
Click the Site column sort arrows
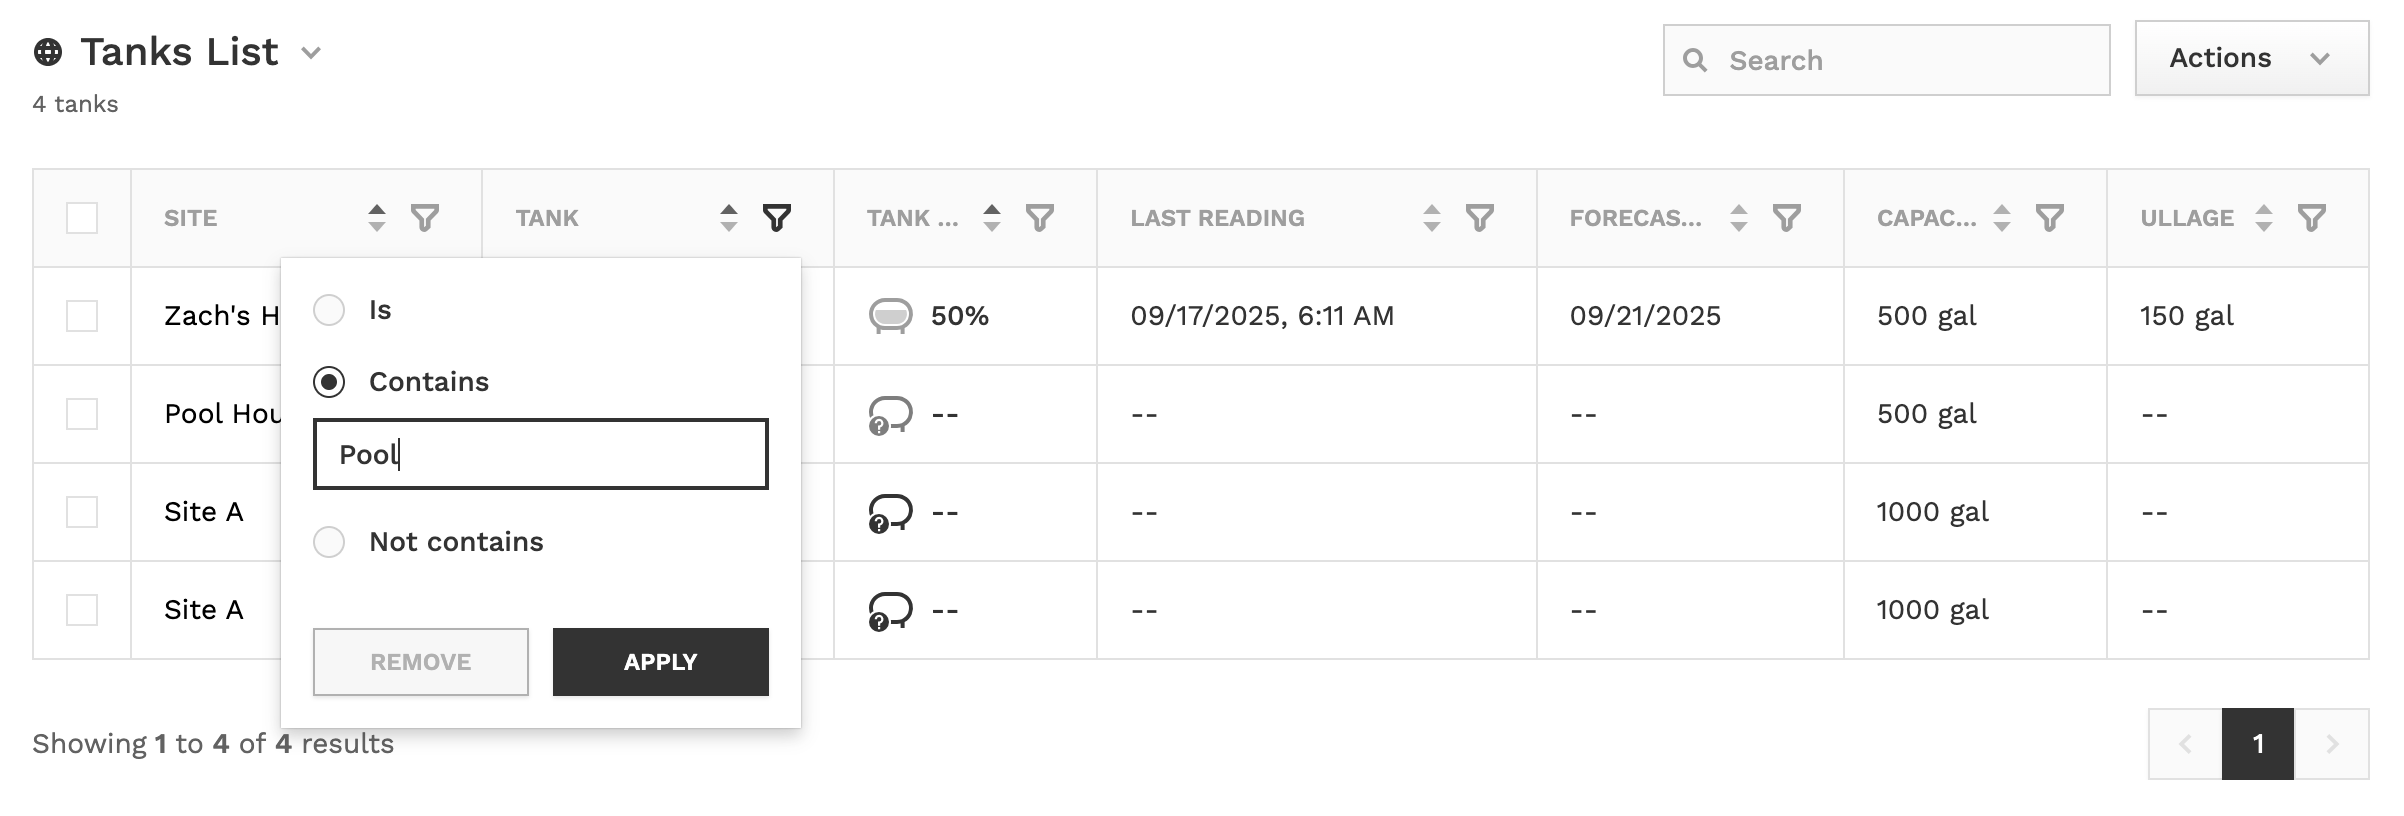[377, 218]
